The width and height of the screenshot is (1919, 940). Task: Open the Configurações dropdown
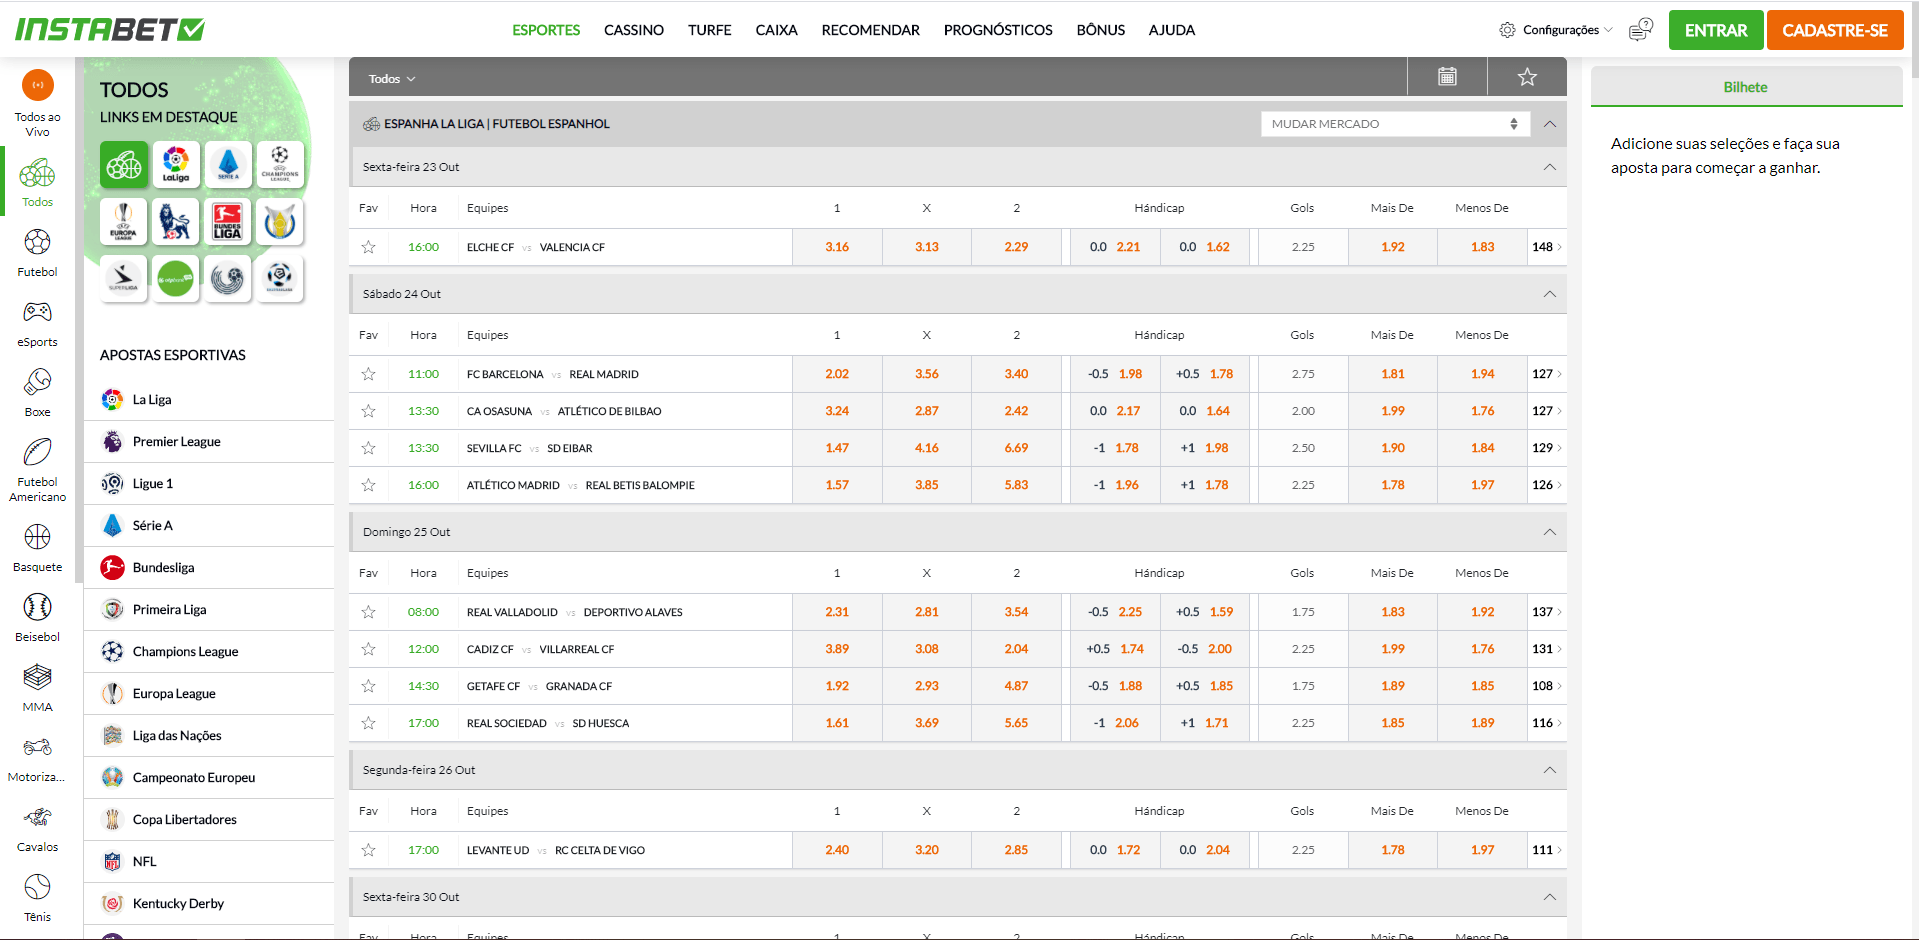coord(1556,30)
